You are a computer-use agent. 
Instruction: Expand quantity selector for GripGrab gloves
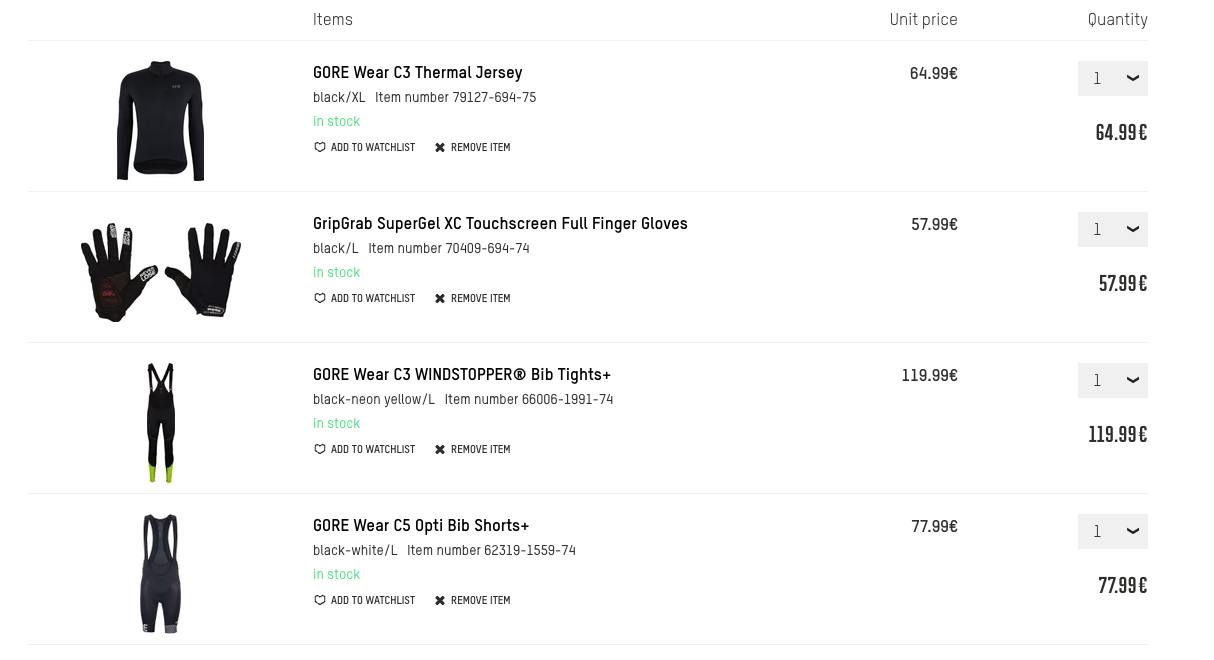1112,230
